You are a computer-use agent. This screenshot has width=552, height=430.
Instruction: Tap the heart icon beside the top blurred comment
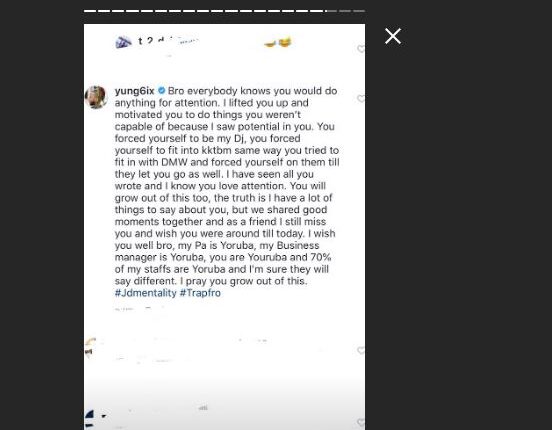pos(361,49)
